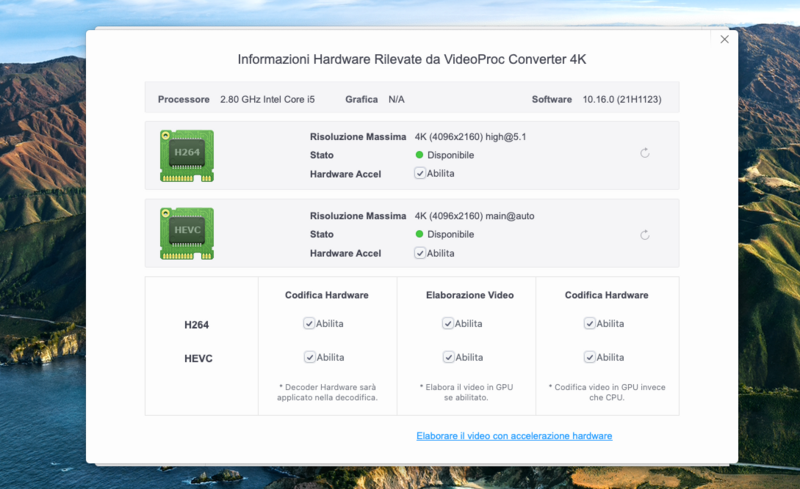Refresh the H264 hardware detection
The image size is (800, 489).
[645, 153]
